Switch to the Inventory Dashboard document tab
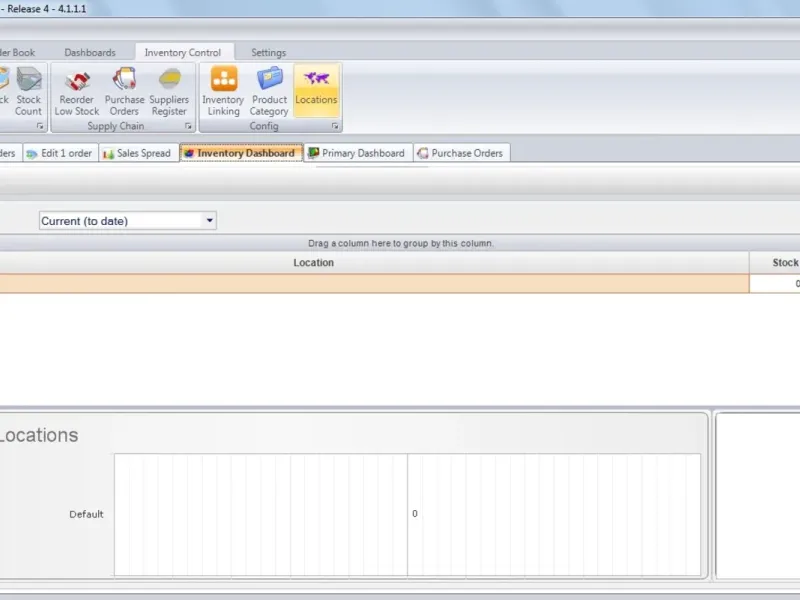The width and height of the screenshot is (800, 600). coord(241,153)
